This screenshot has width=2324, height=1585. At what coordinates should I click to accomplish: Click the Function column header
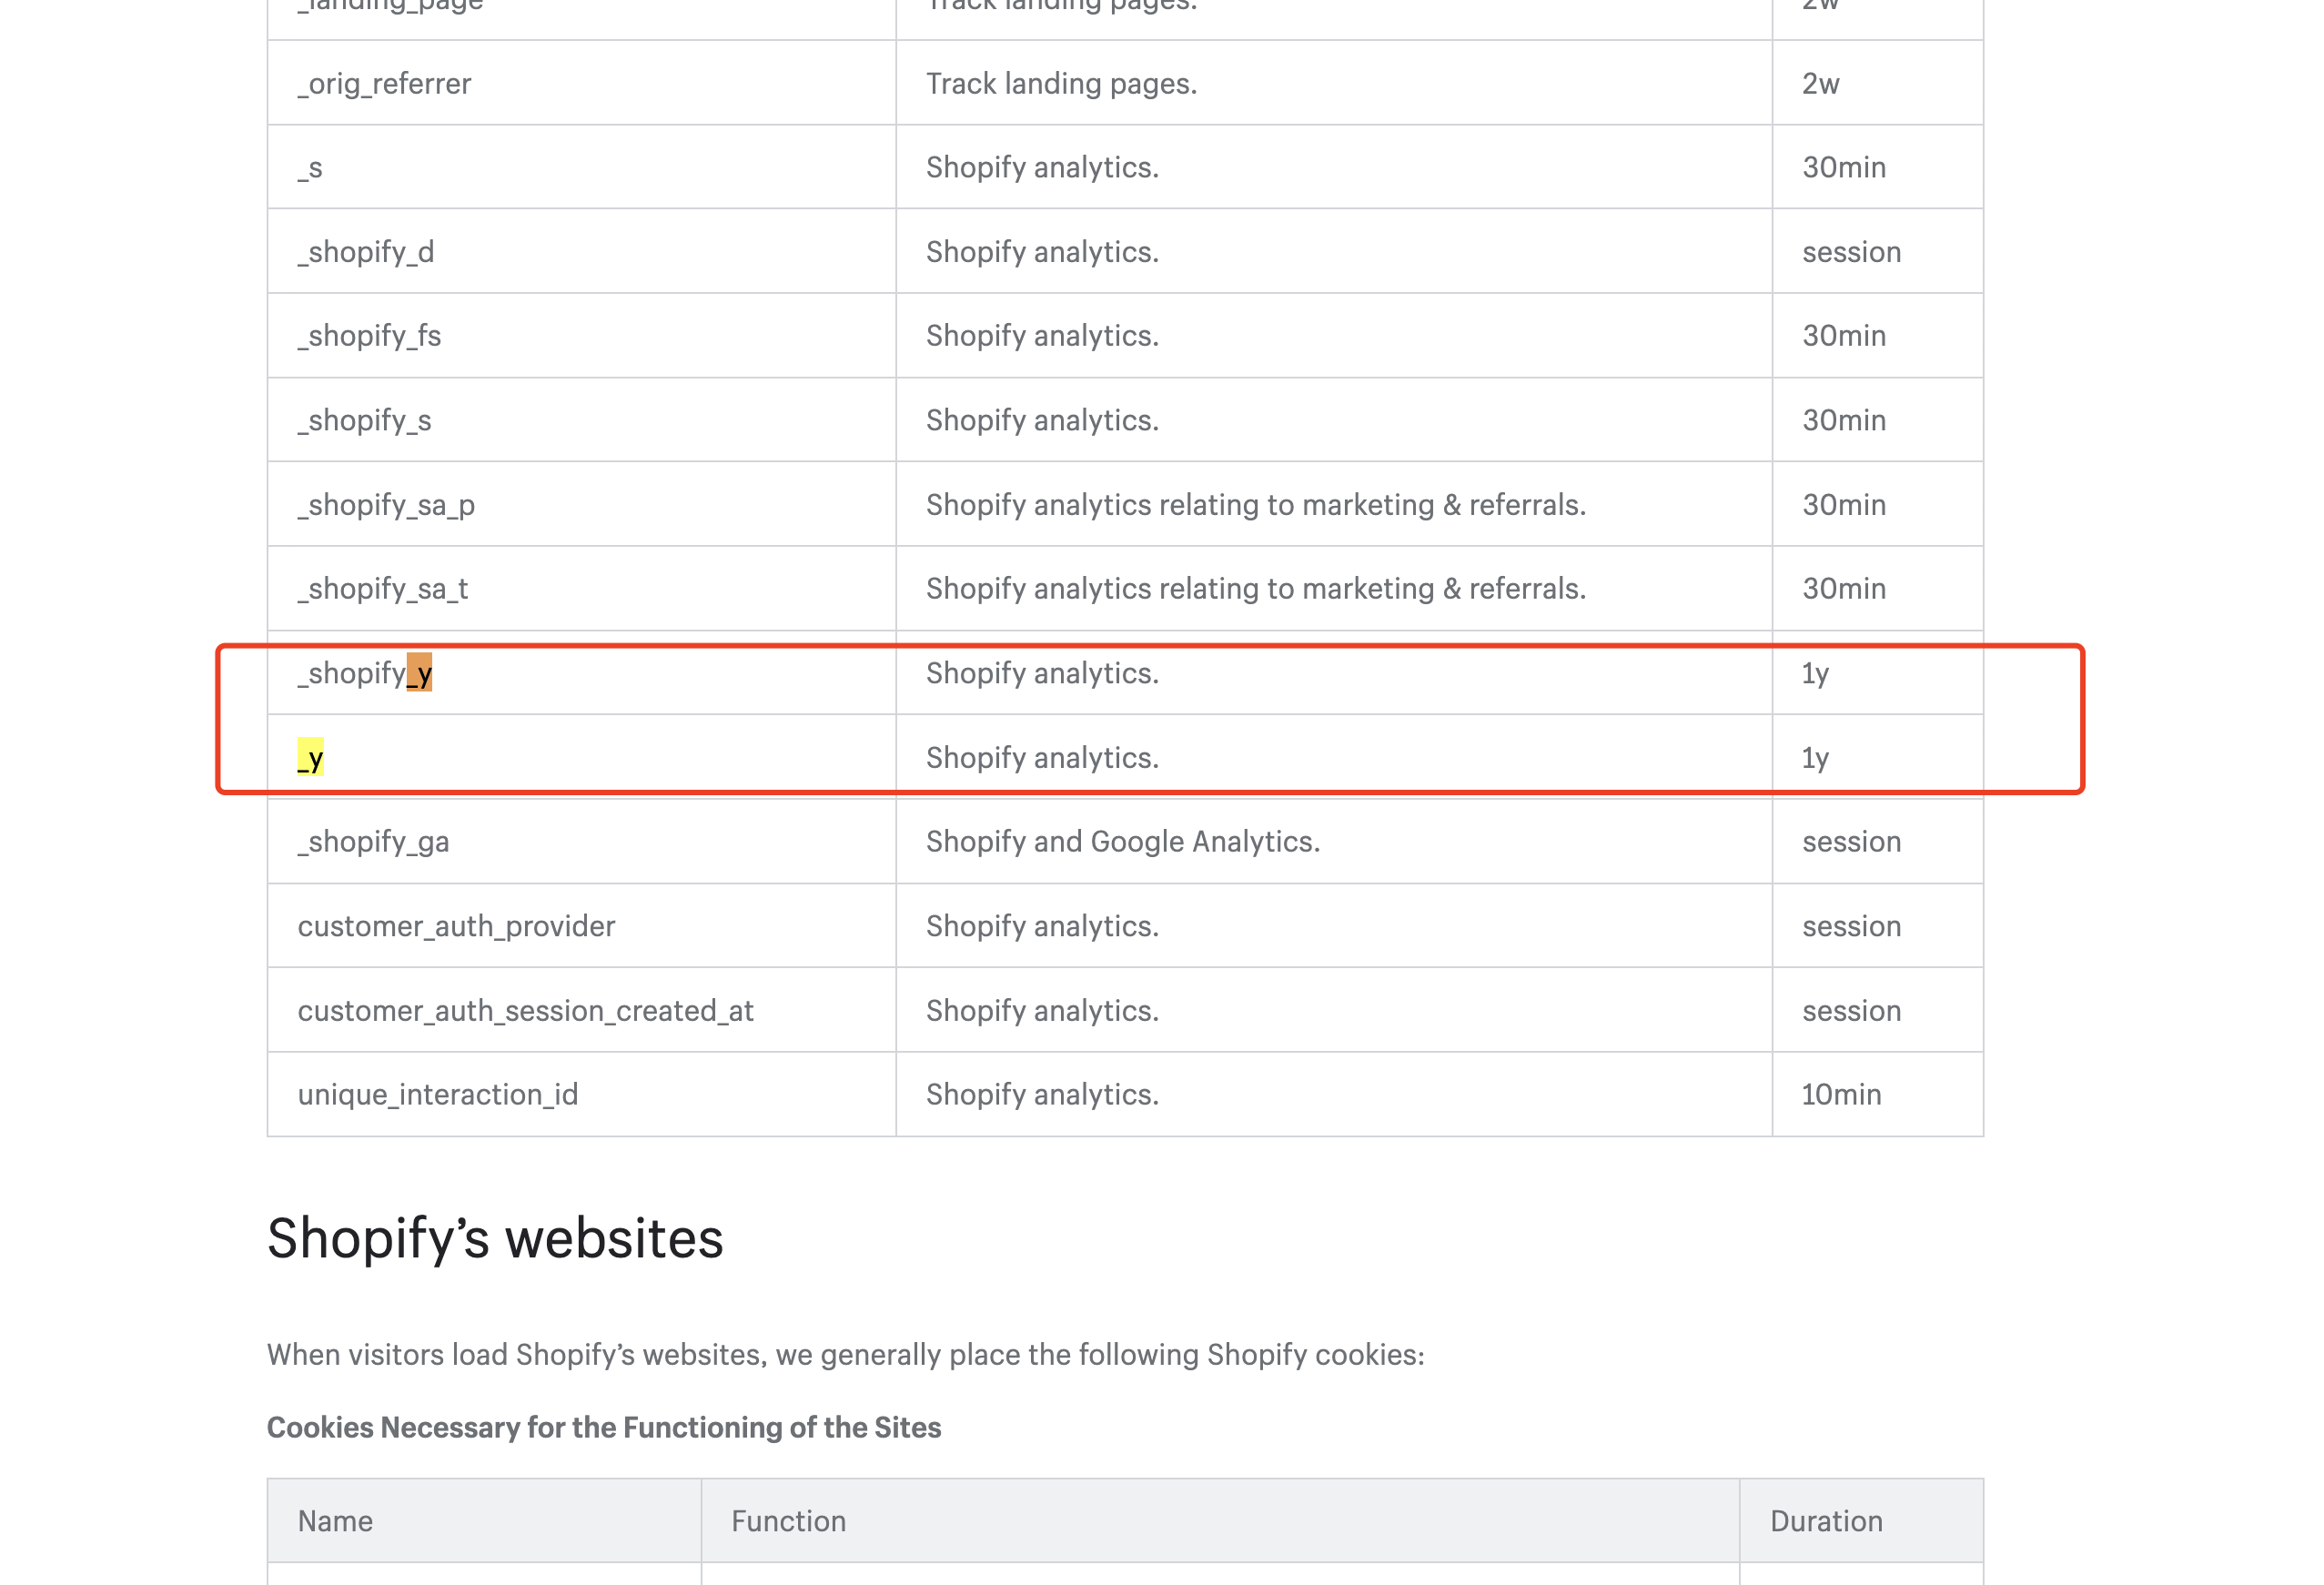click(x=788, y=1521)
